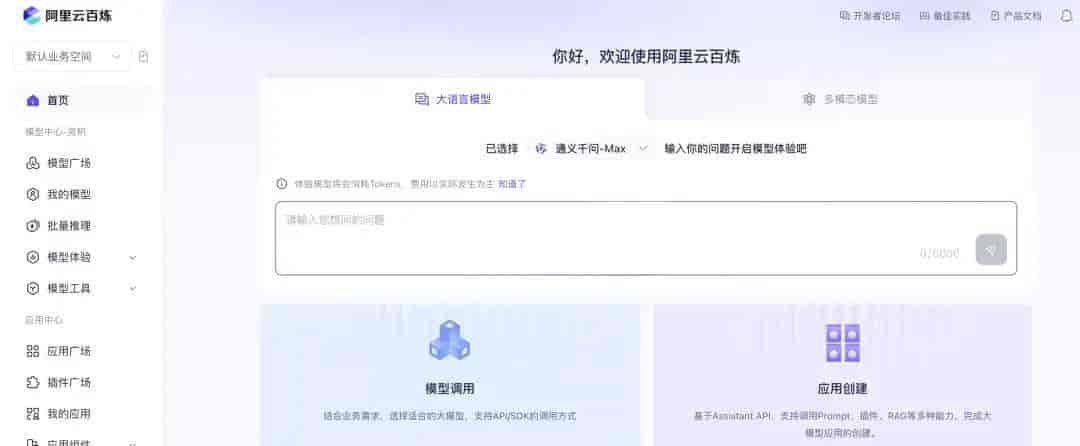The image size is (1080, 446).
Task: Expand the 模型工具 submenu chevron
Action: click(x=133, y=288)
